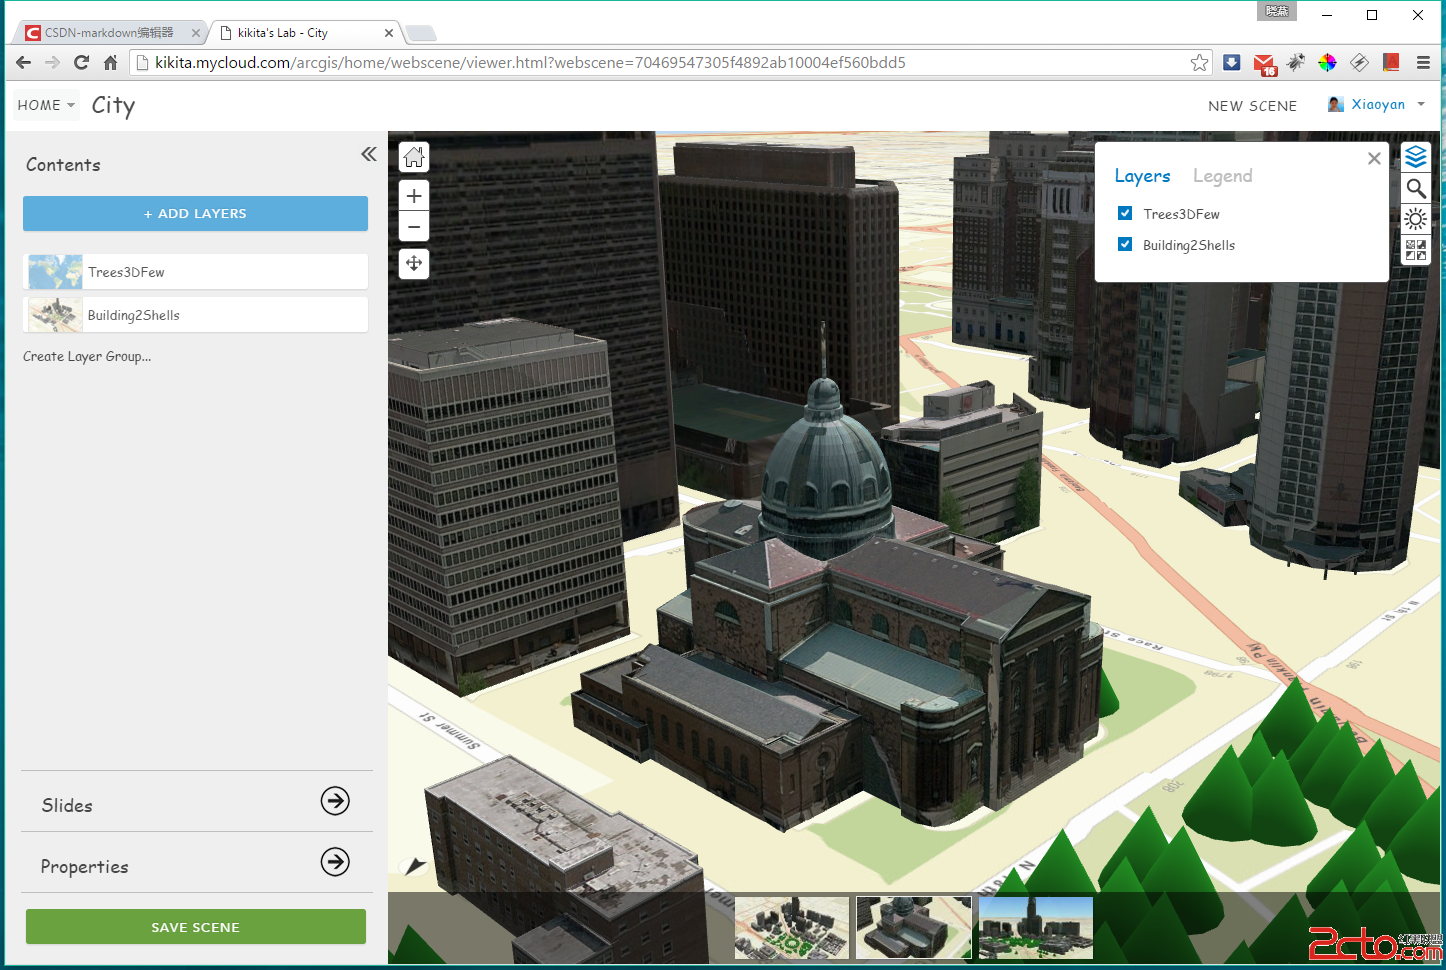Click the NEW SCENE link
This screenshot has width=1446, height=970.
[1252, 106]
